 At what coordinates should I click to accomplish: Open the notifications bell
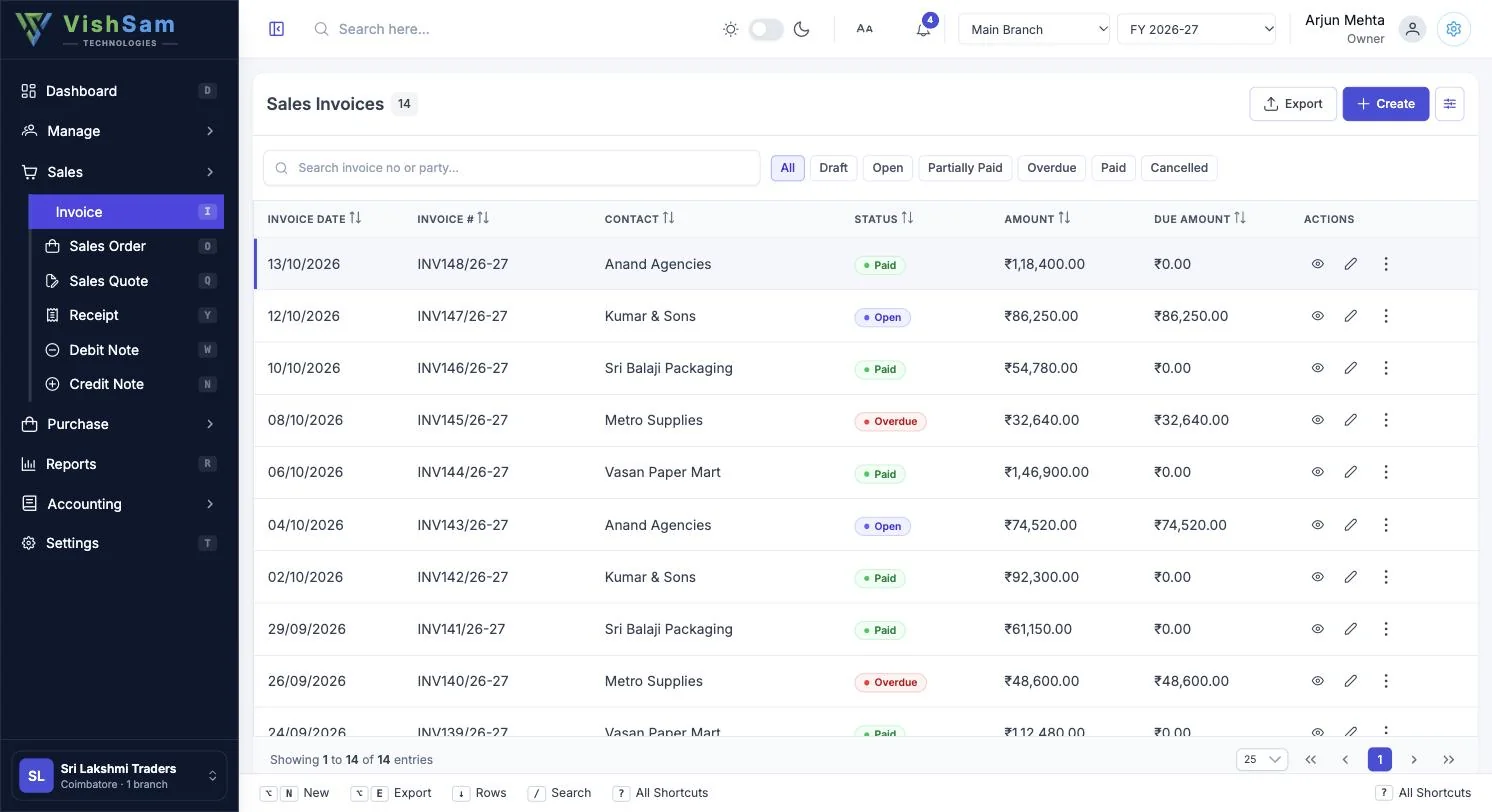[923, 29]
